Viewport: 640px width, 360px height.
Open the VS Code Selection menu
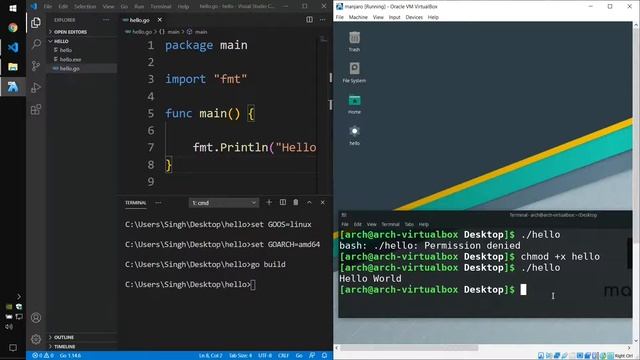(x=85, y=7)
